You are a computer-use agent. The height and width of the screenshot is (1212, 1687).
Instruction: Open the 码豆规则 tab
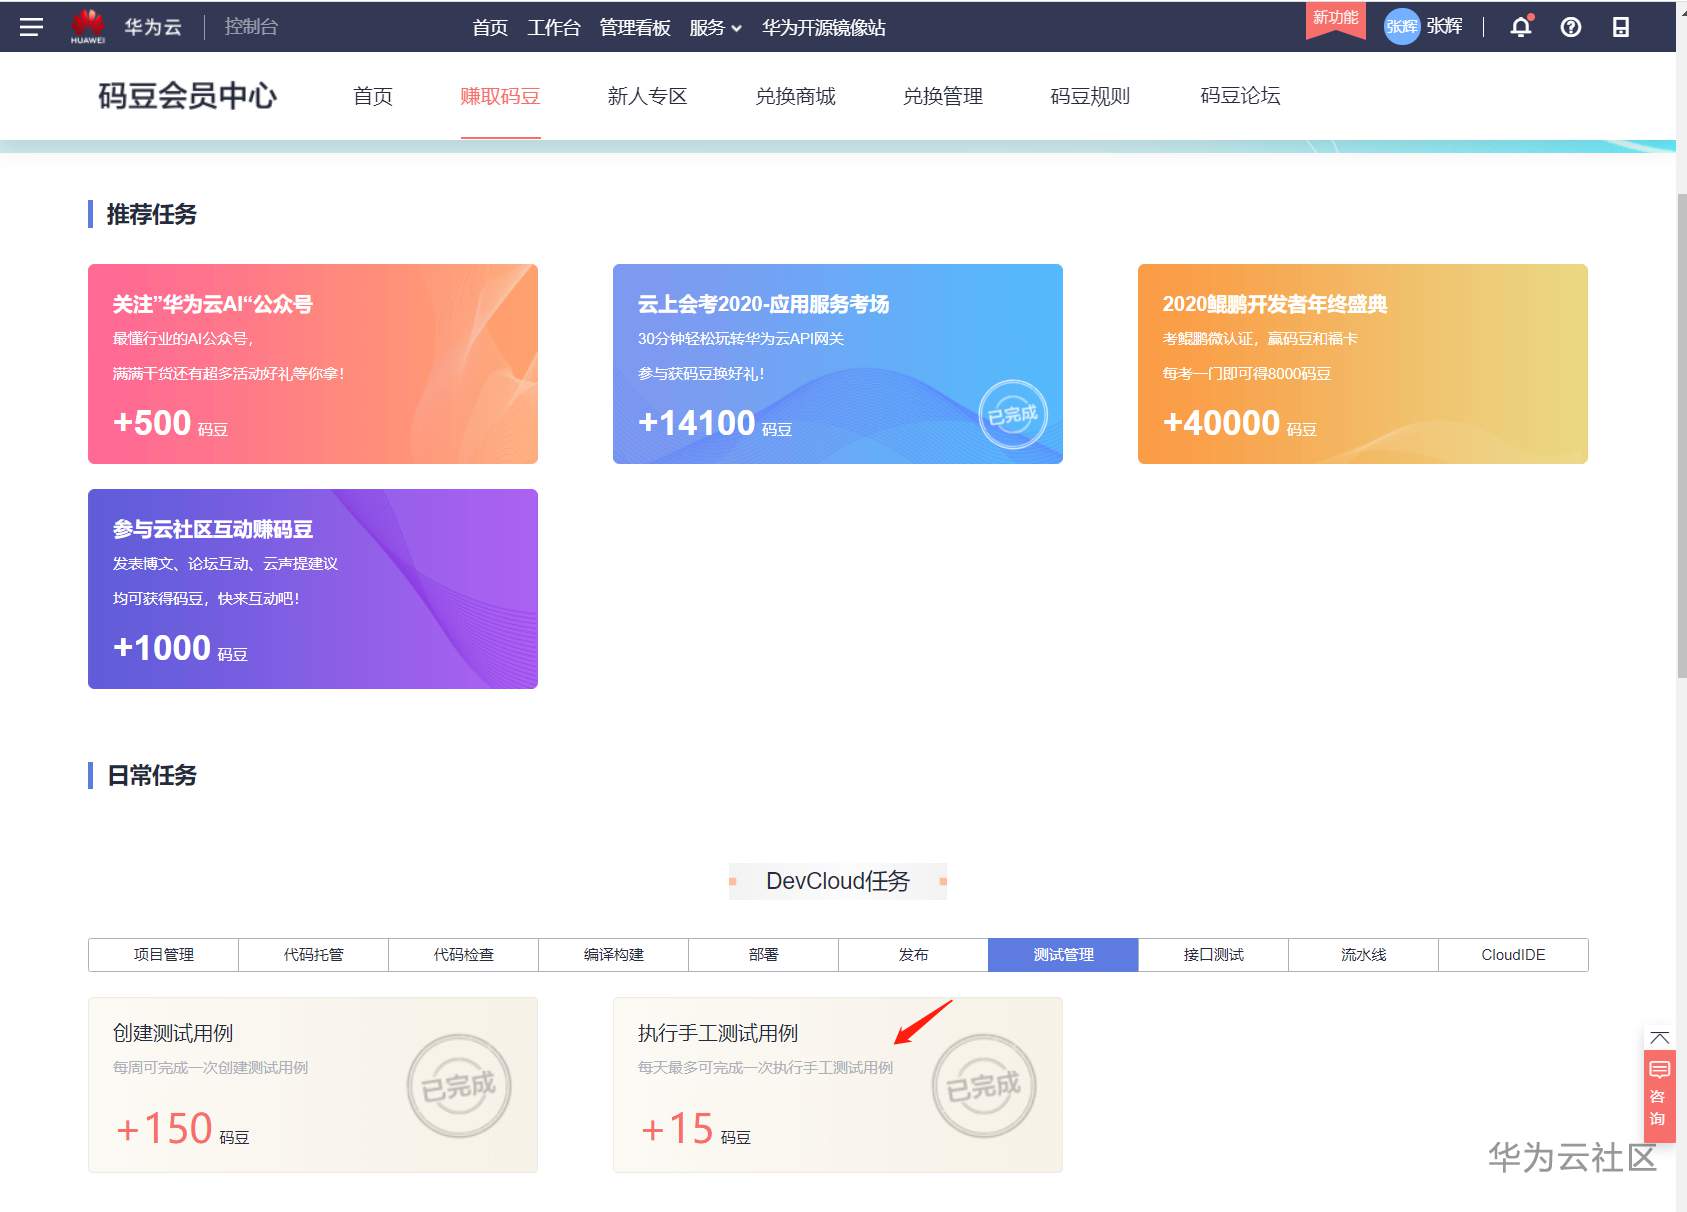click(x=1090, y=96)
